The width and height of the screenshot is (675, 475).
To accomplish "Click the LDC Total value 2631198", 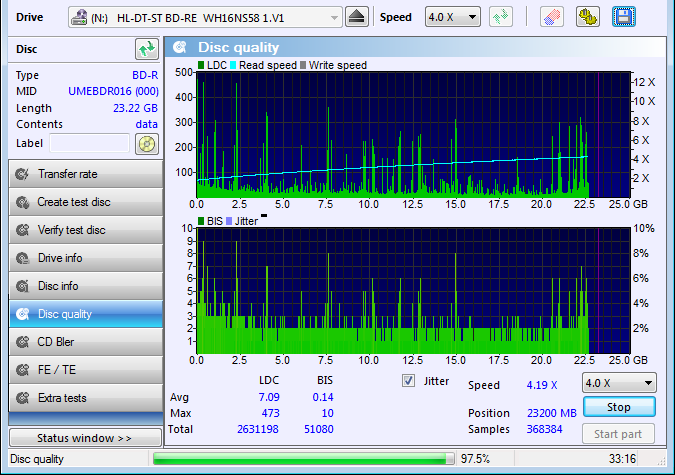I will coord(257,429).
